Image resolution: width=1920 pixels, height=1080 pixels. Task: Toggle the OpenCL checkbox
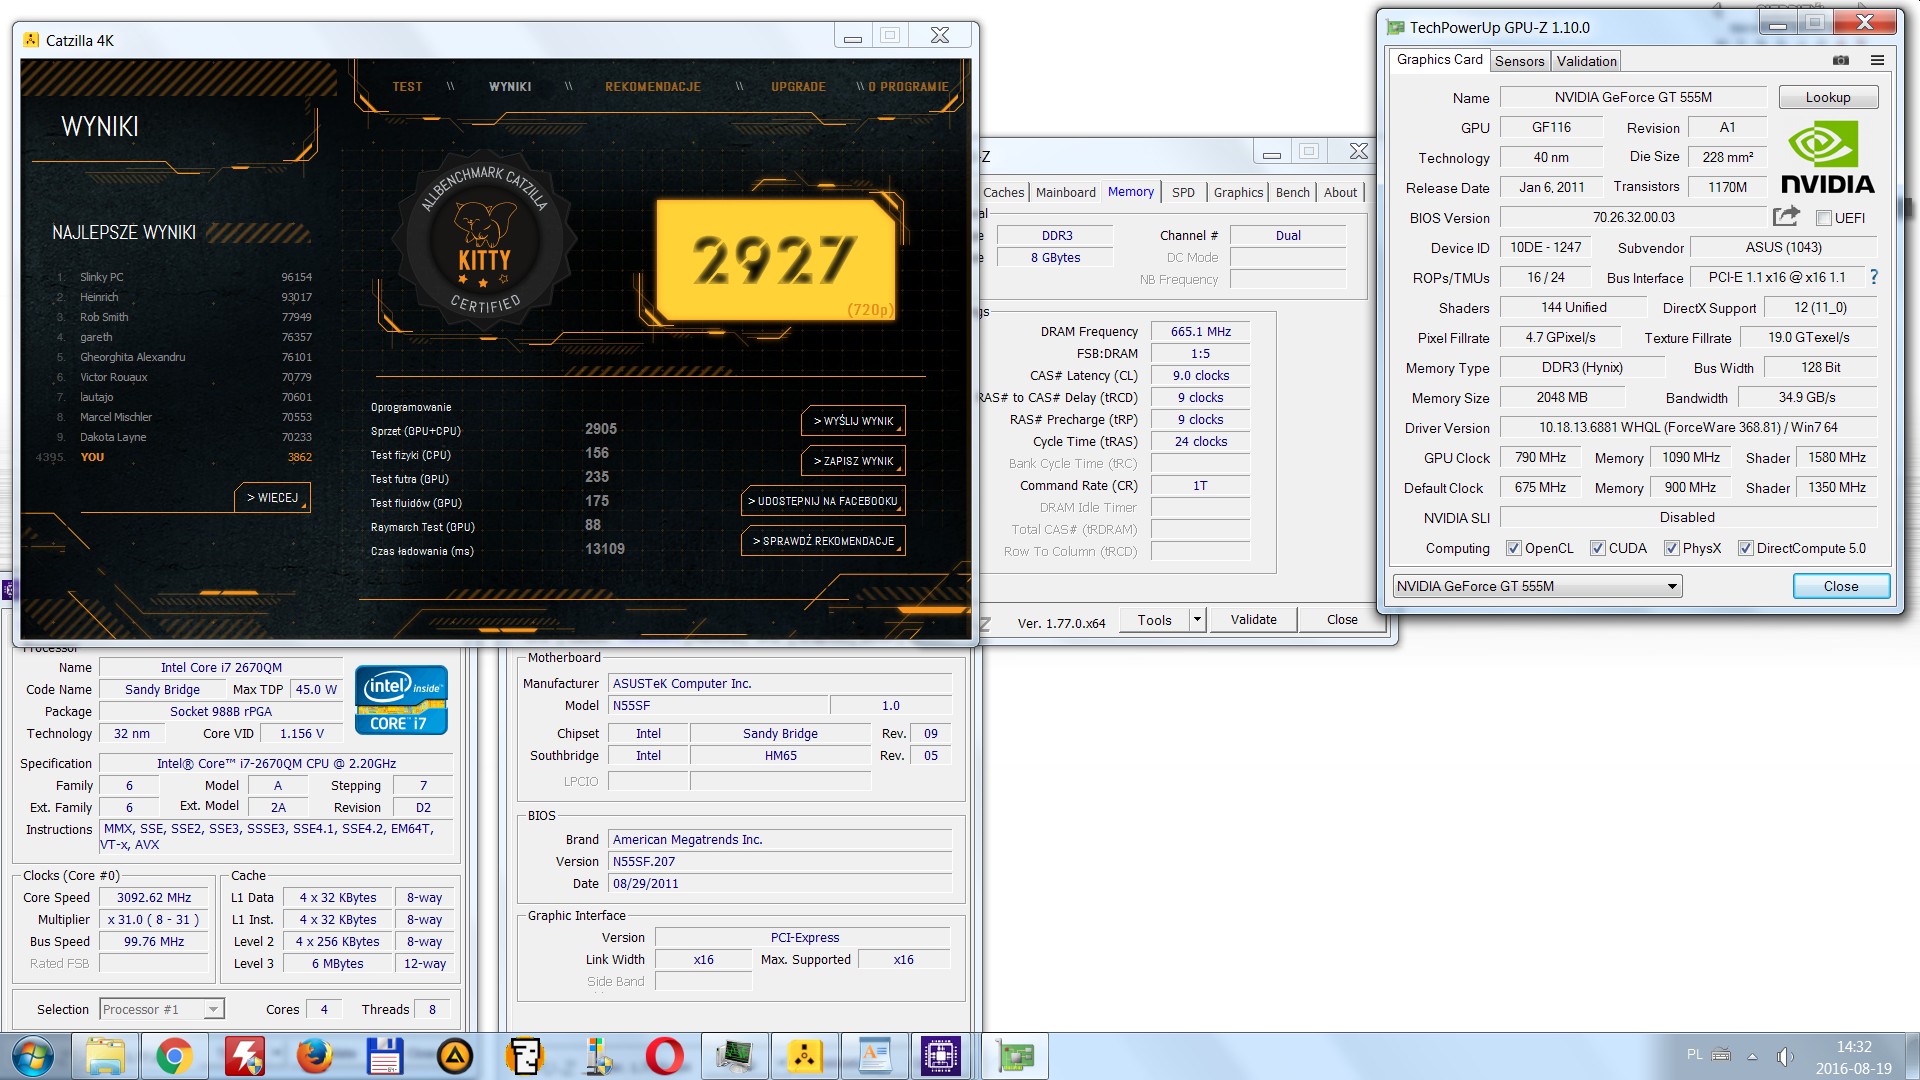pos(1514,548)
